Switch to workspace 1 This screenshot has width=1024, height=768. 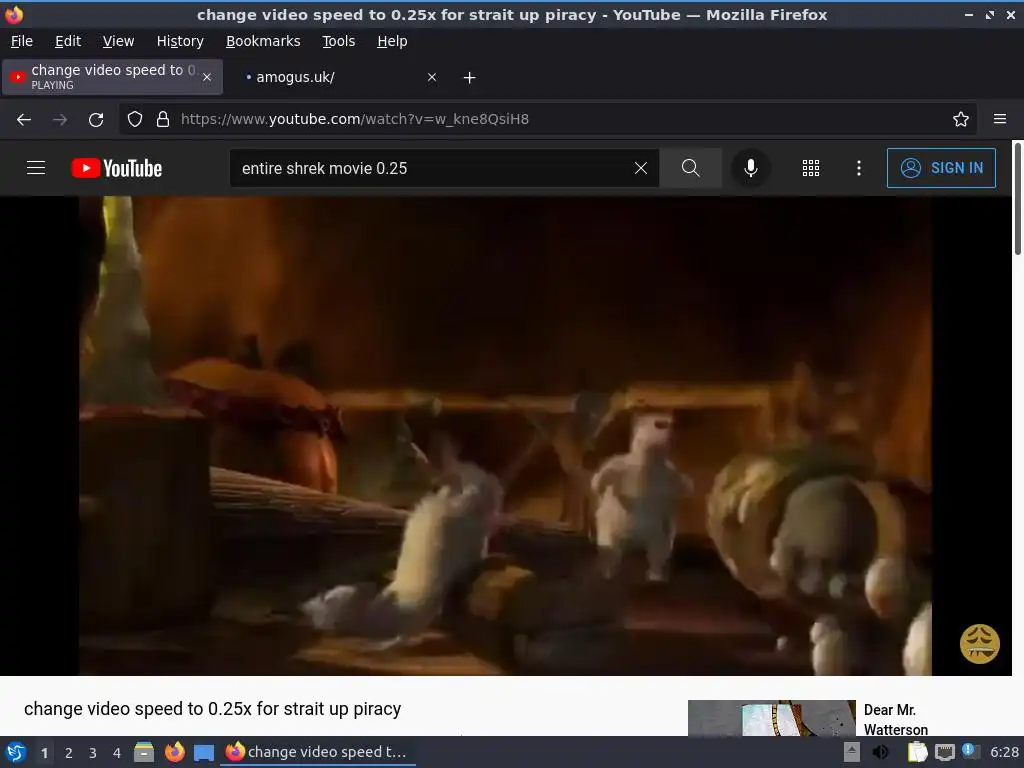coord(44,753)
